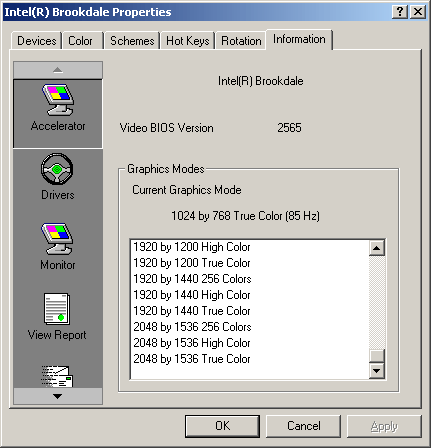The width and height of the screenshot is (431, 448).
Task: Click the Intel(R) Brookdale heading text
Action: coord(261,81)
